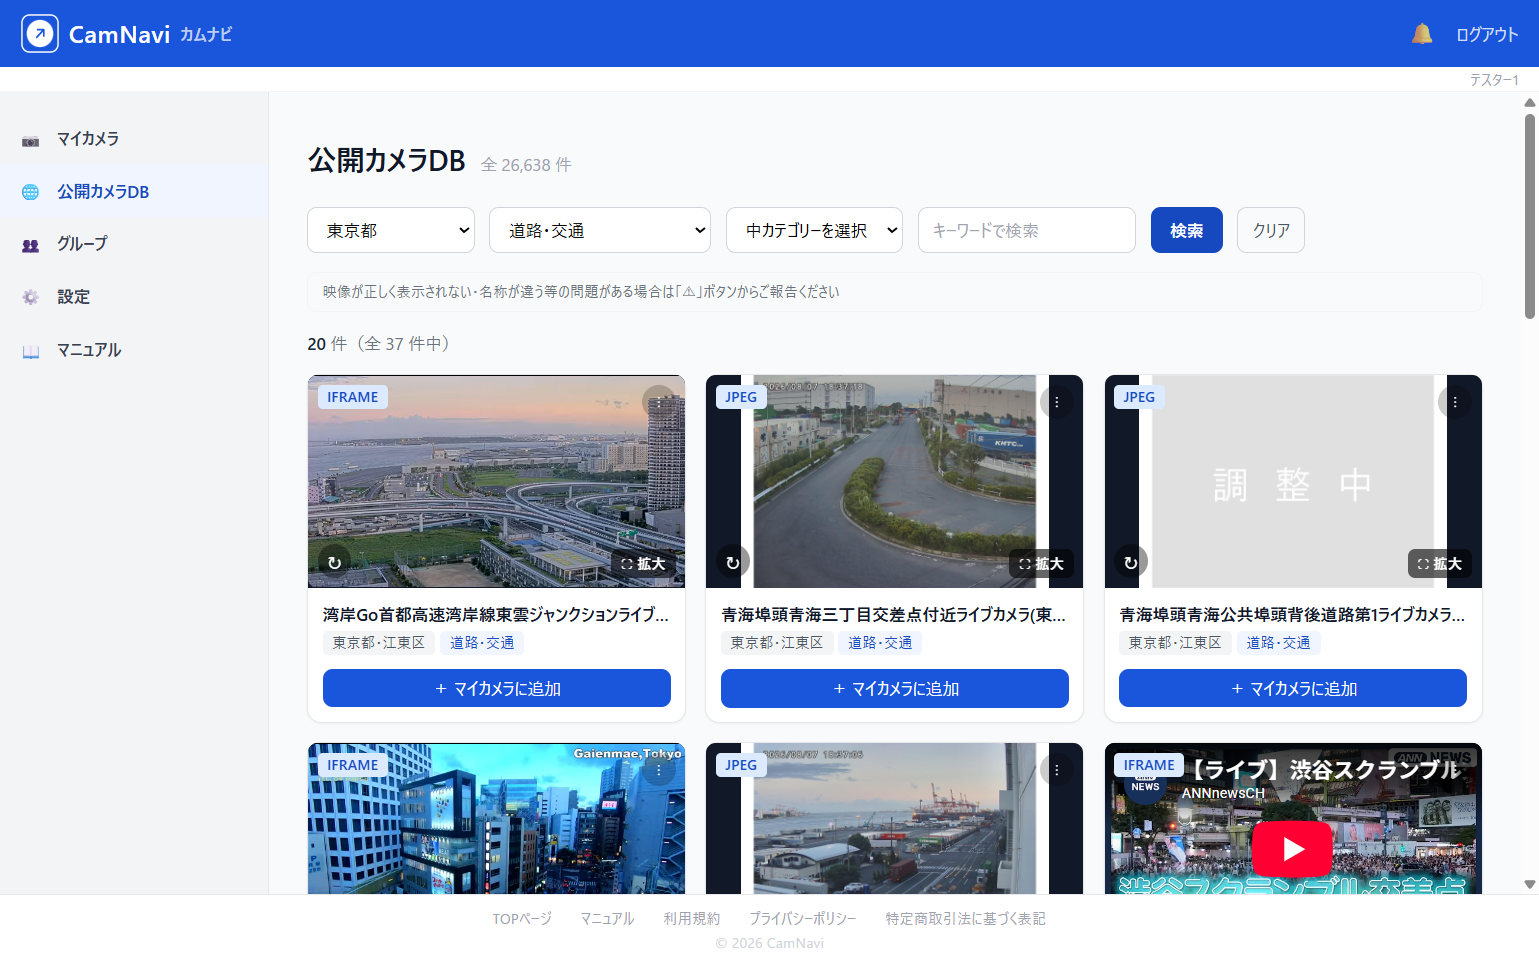Click 道路・交通 tag on 青海三丁目交差点 card
Viewport: 1539px width, 967px height.
pos(880,643)
